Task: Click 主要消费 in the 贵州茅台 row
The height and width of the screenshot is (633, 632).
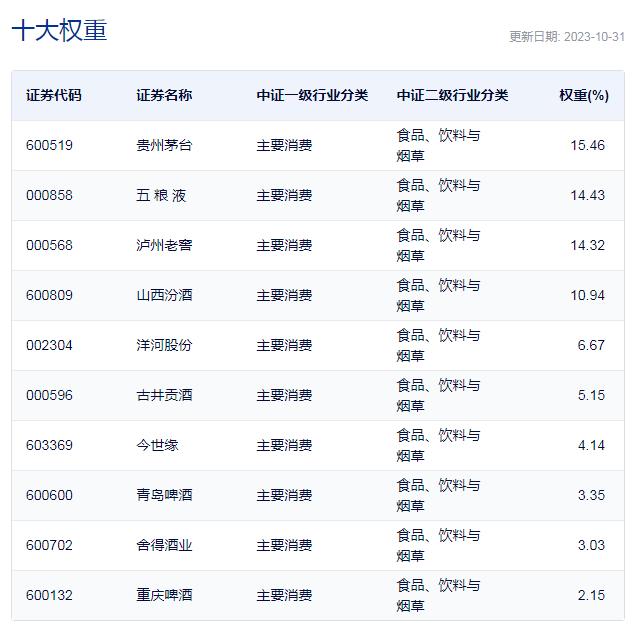Action: 285,145
